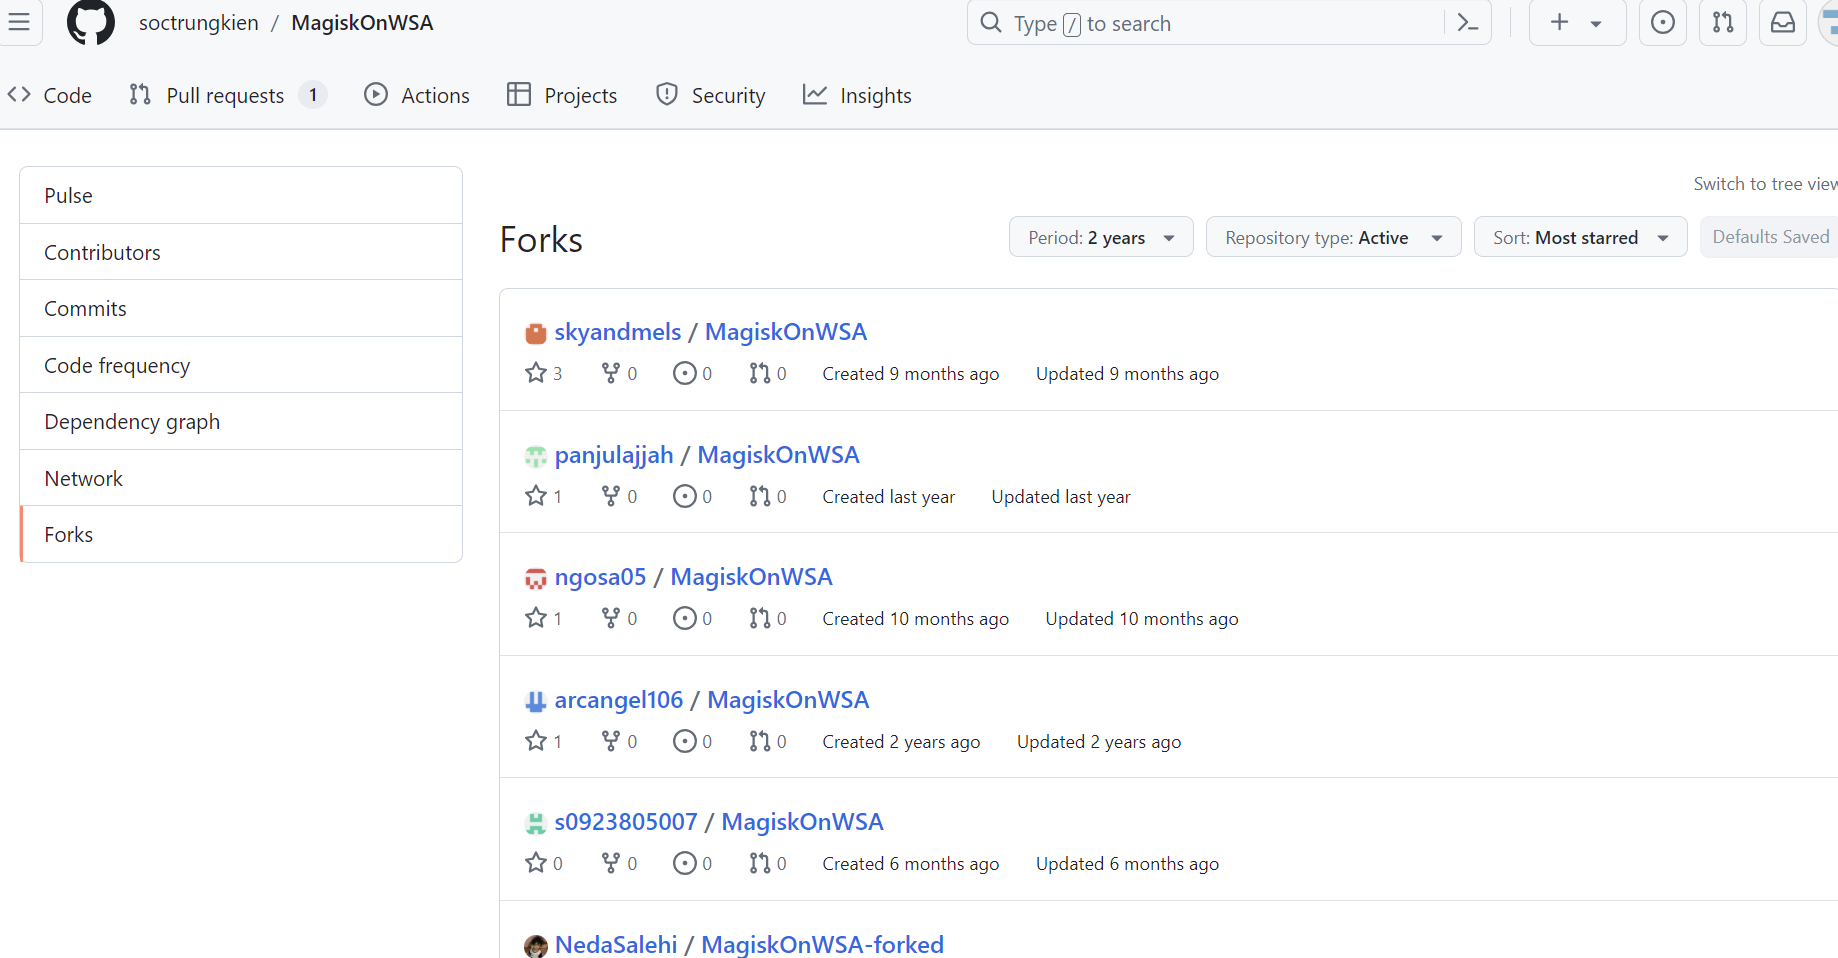1838x958 pixels.
Task: Select Pulse in the sidebar
Action: click(241, 196)
